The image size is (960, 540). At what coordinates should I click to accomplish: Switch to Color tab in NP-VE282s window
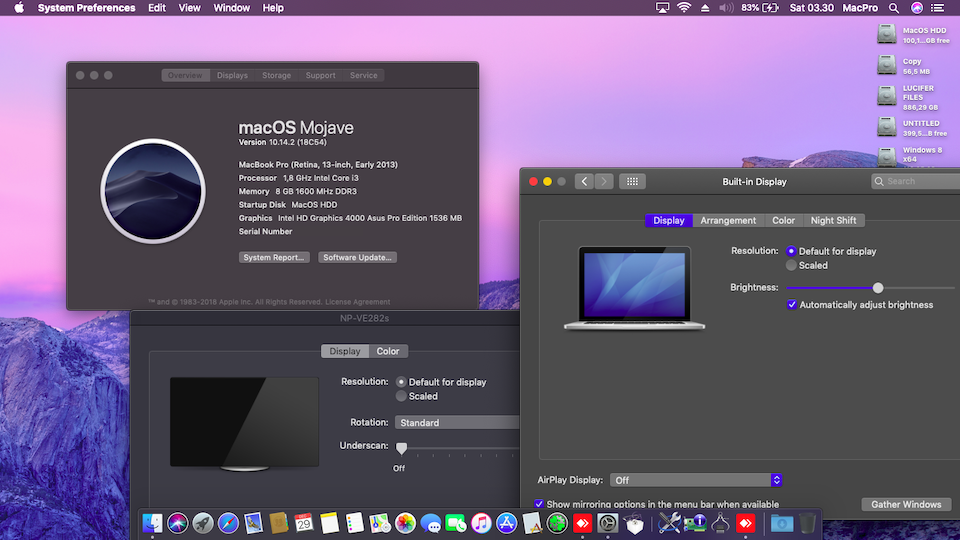point(388,351)
